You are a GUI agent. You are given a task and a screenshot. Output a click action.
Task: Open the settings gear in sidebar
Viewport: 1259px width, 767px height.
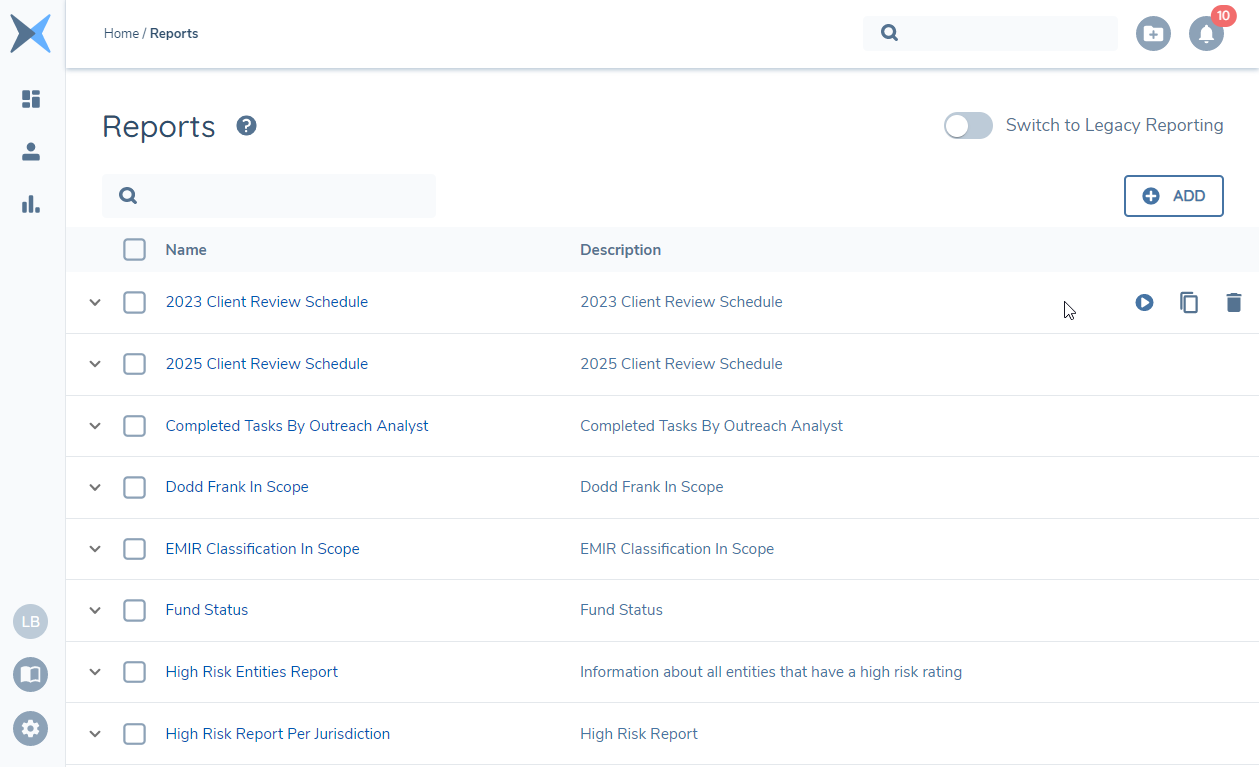pos(31,728)
